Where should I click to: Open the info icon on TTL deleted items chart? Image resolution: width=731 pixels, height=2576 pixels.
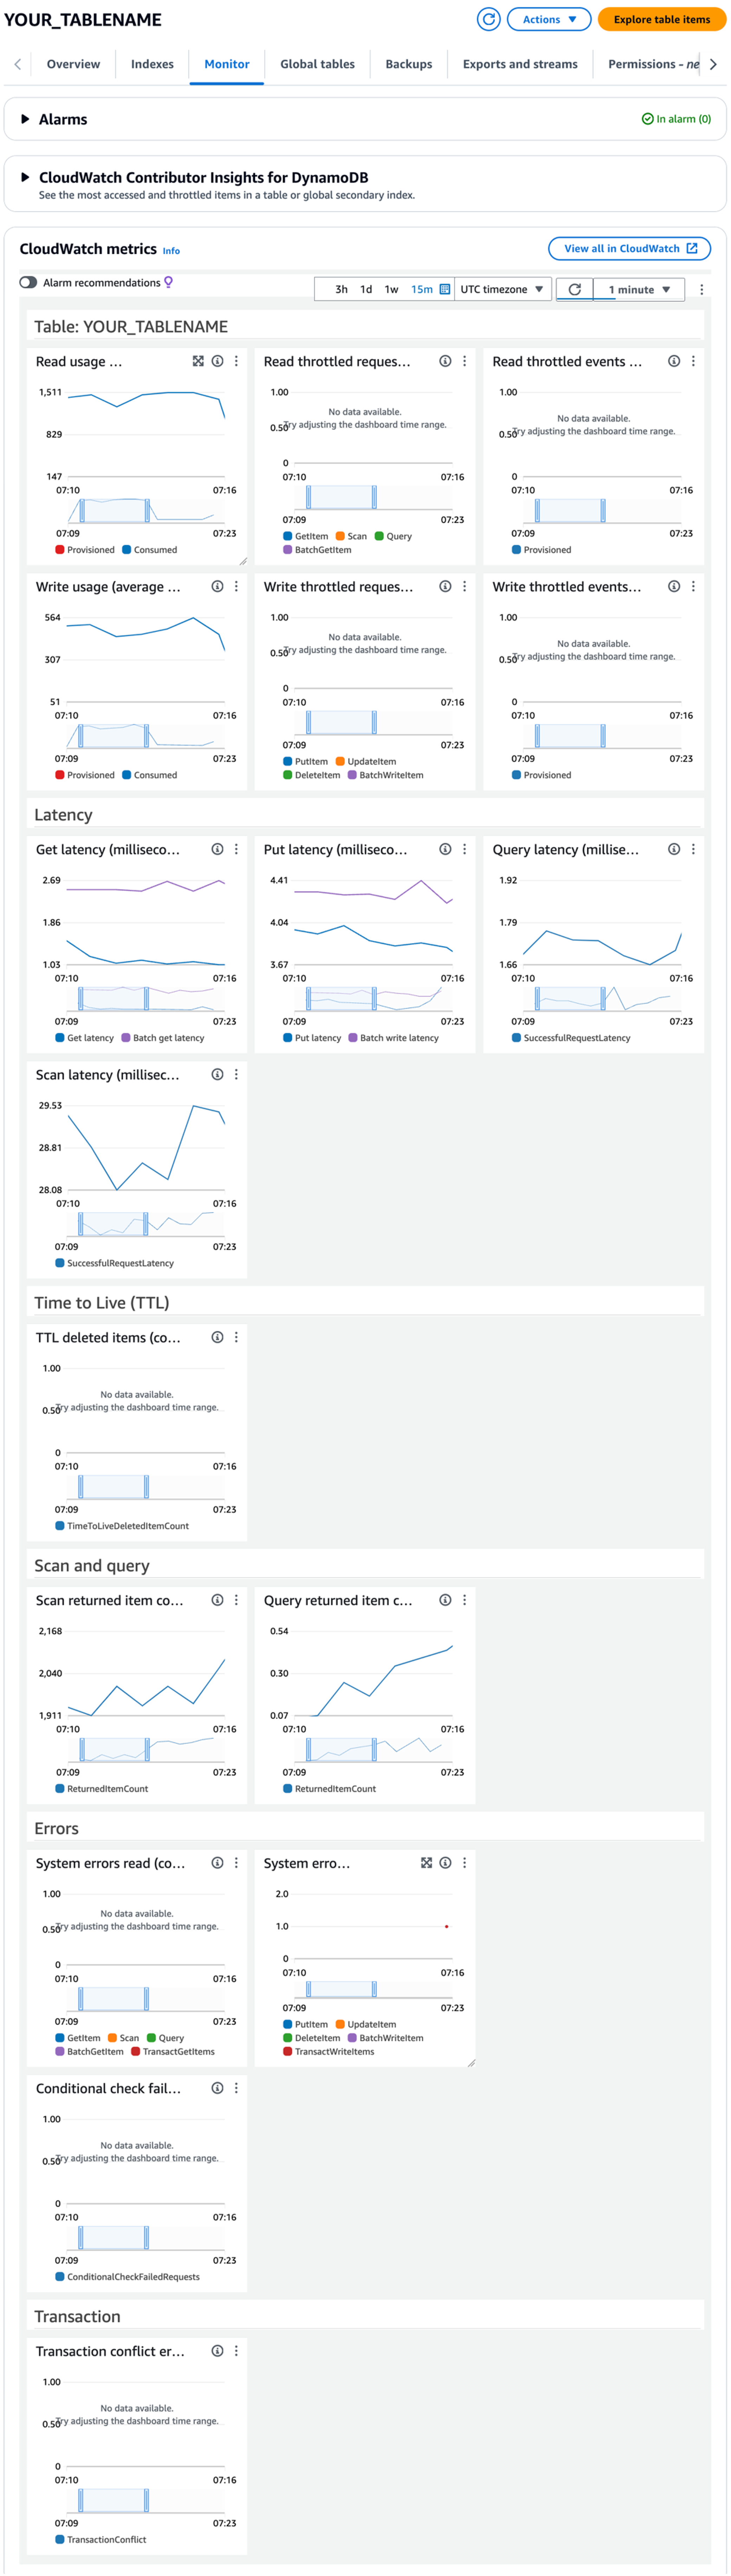[216, 1337]
